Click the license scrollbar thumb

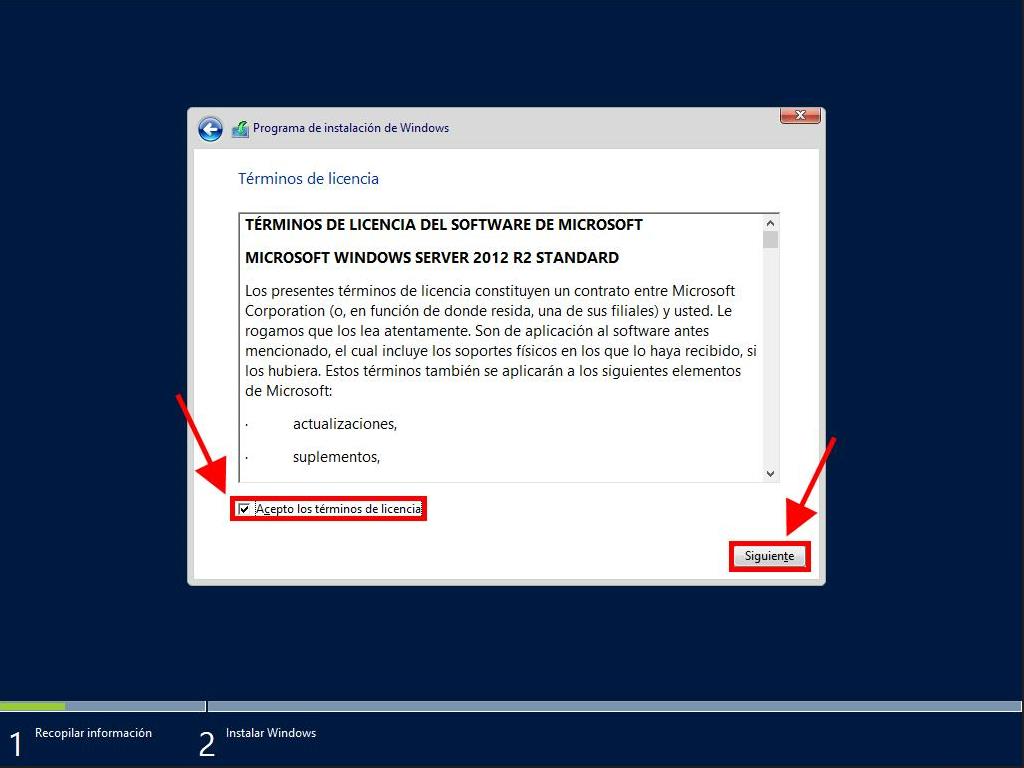770,240
